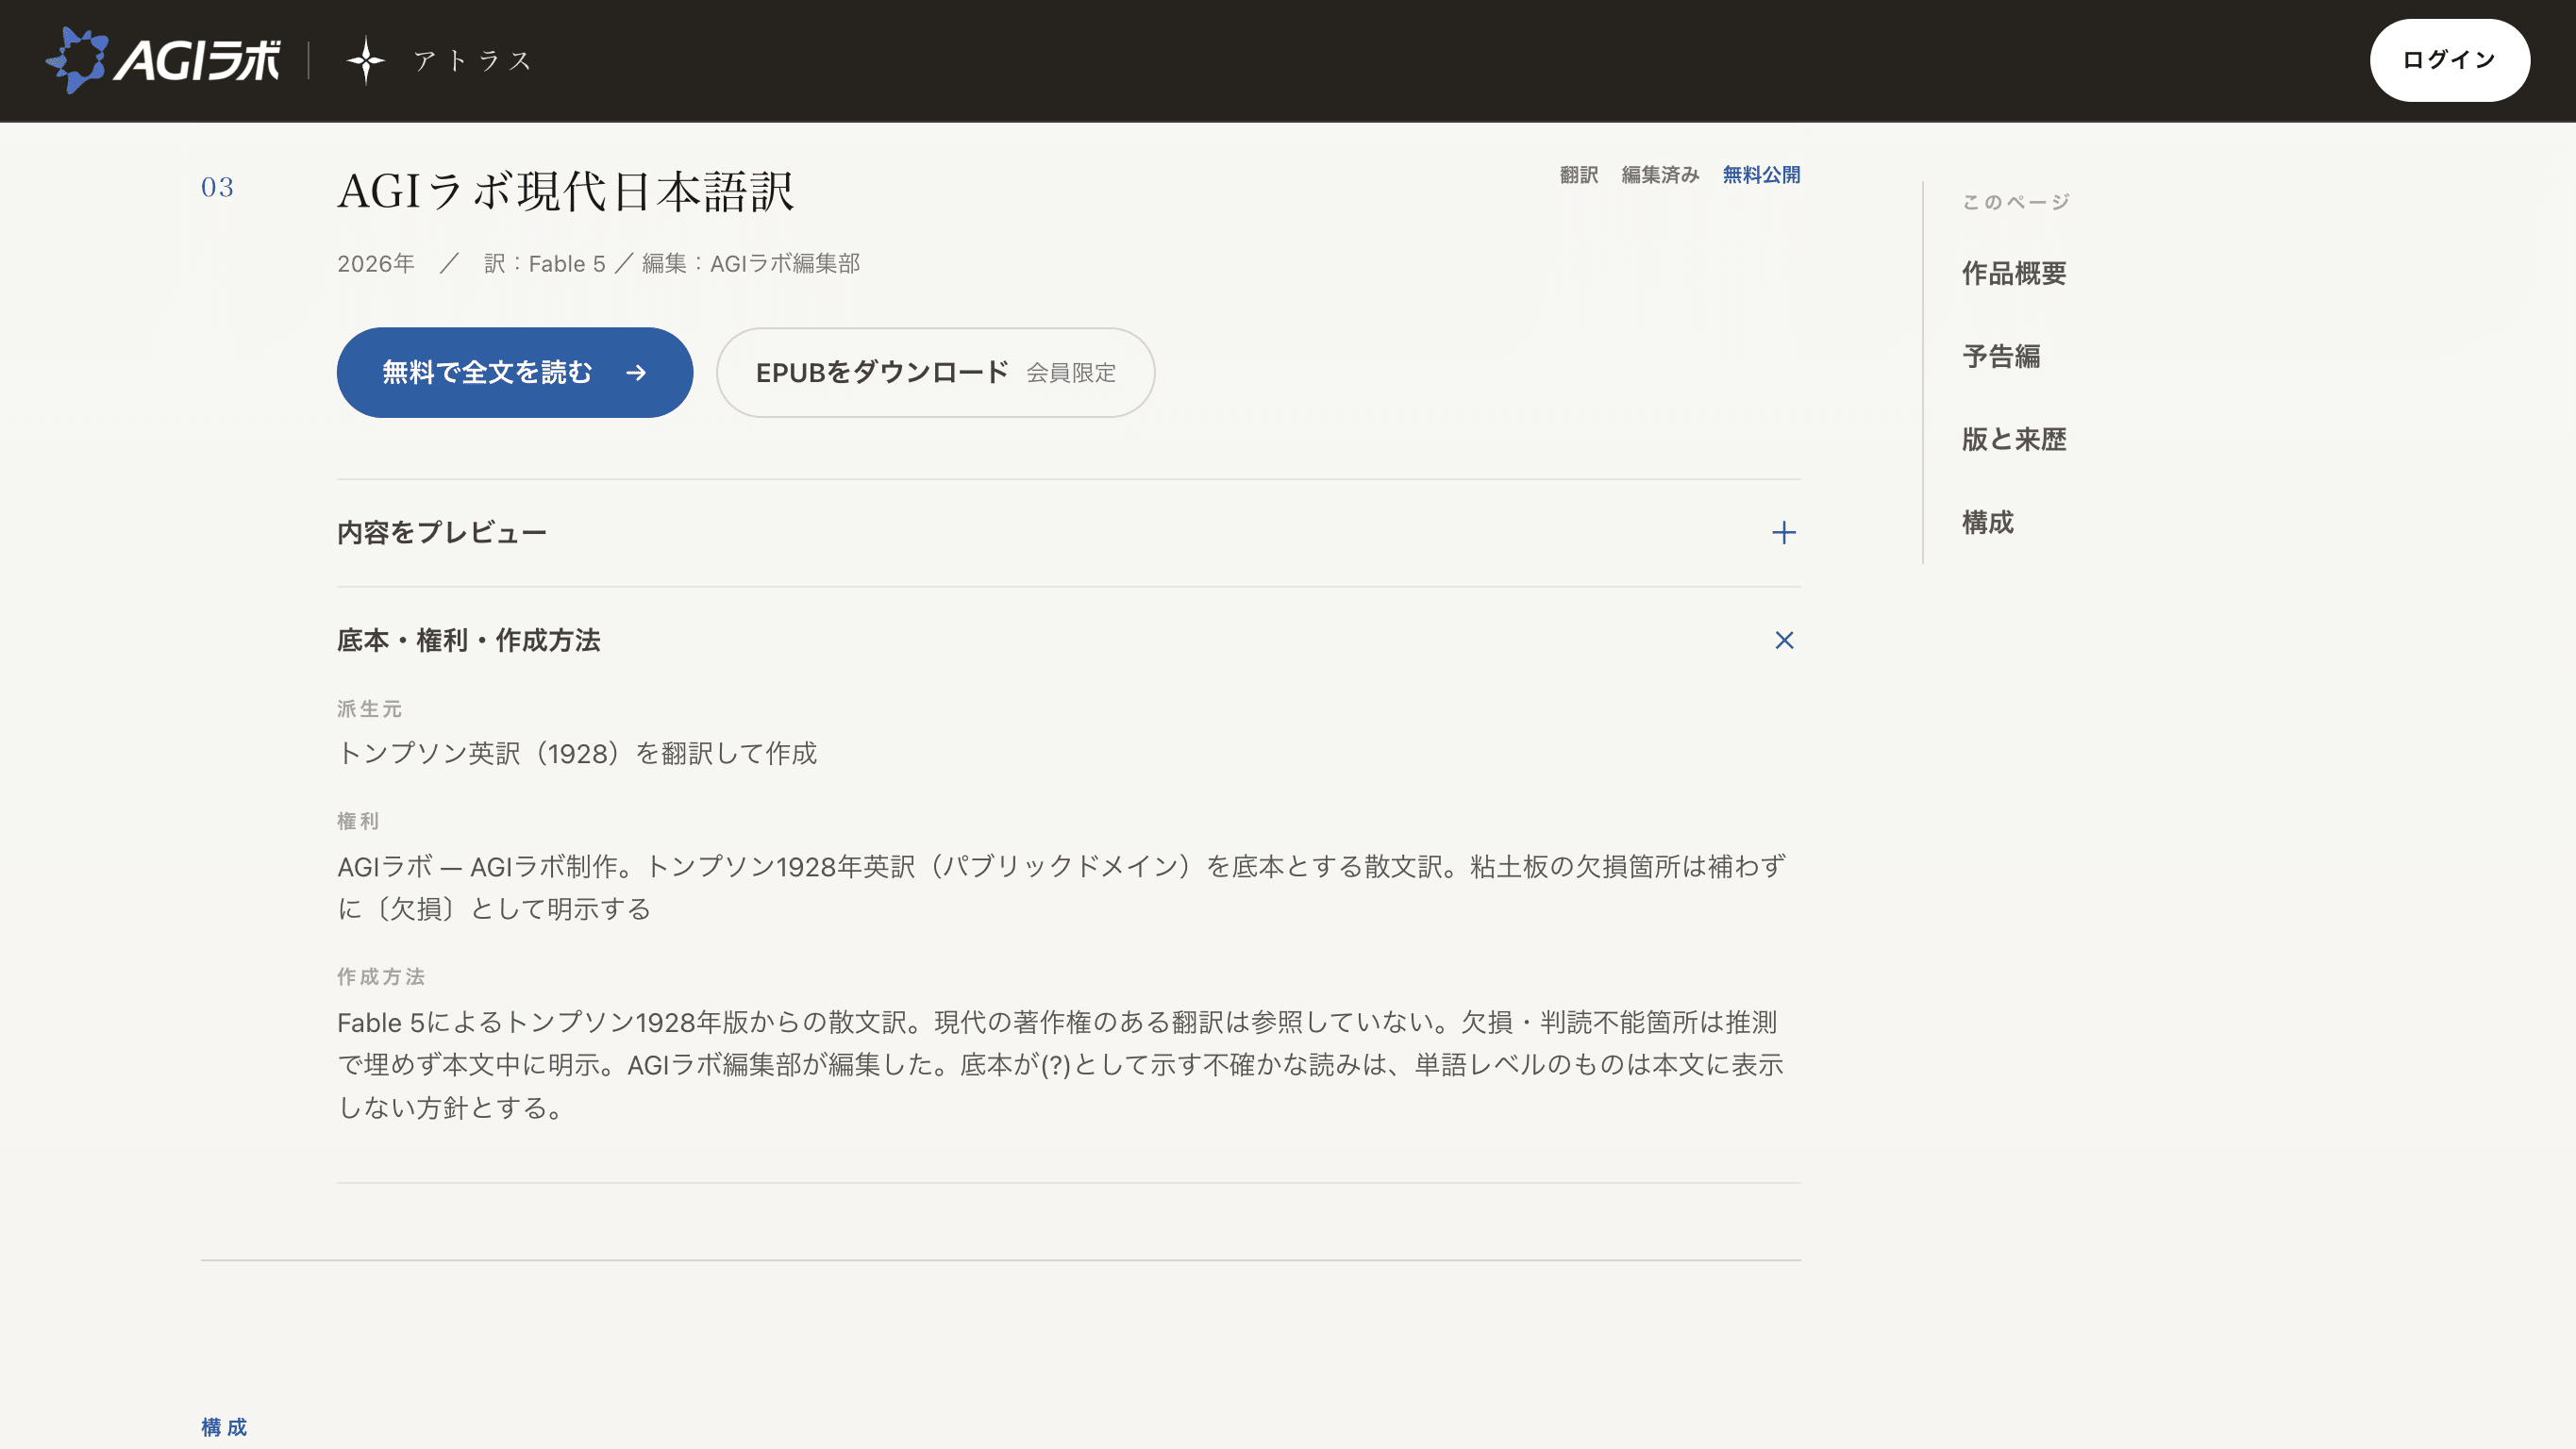
Task: Click the 構成 heading at page bottom
Action: click(224, 1427)
